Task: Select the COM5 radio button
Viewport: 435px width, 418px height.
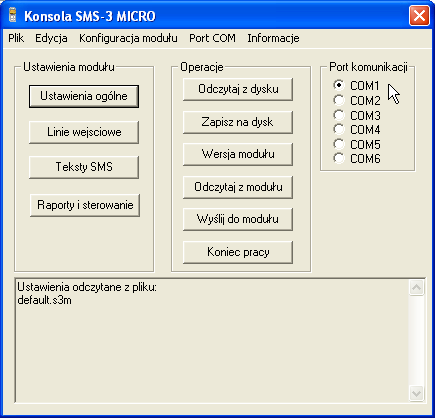Action: tap(339, 144)
